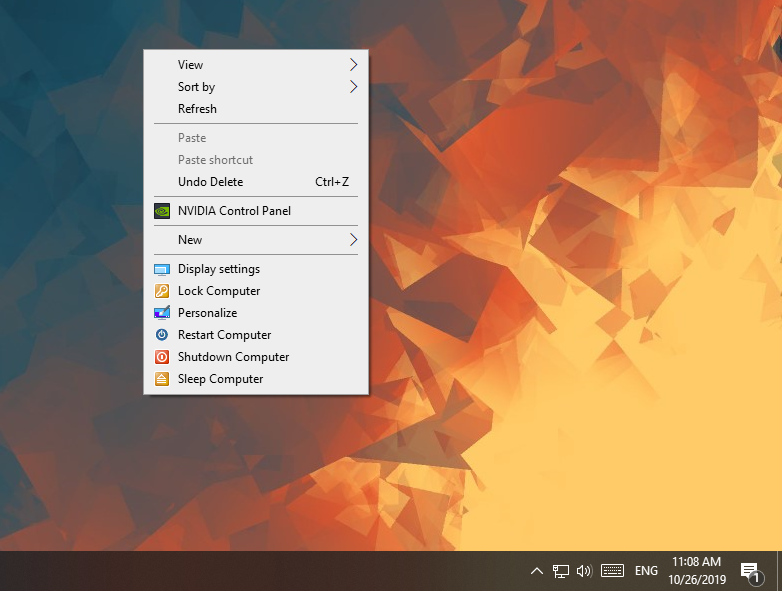Open the Sort by menu entry
Viewport: 782px width, 591px height.
tap(256, 87)
